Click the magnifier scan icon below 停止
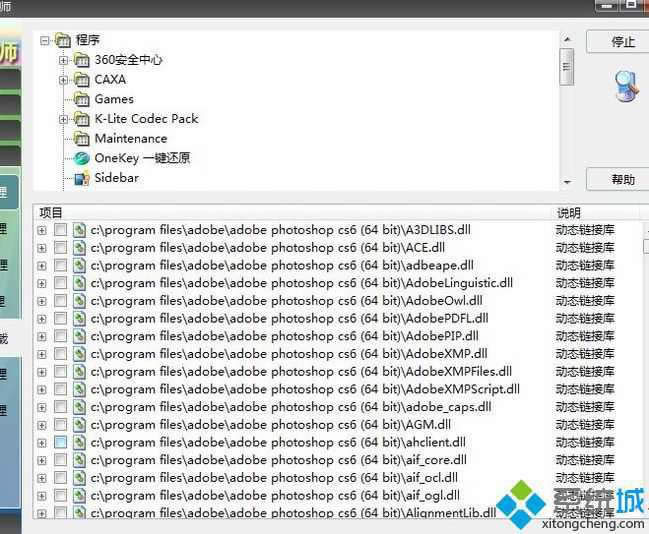This screenshot has height=534, width=649. [x=626, y=86]
